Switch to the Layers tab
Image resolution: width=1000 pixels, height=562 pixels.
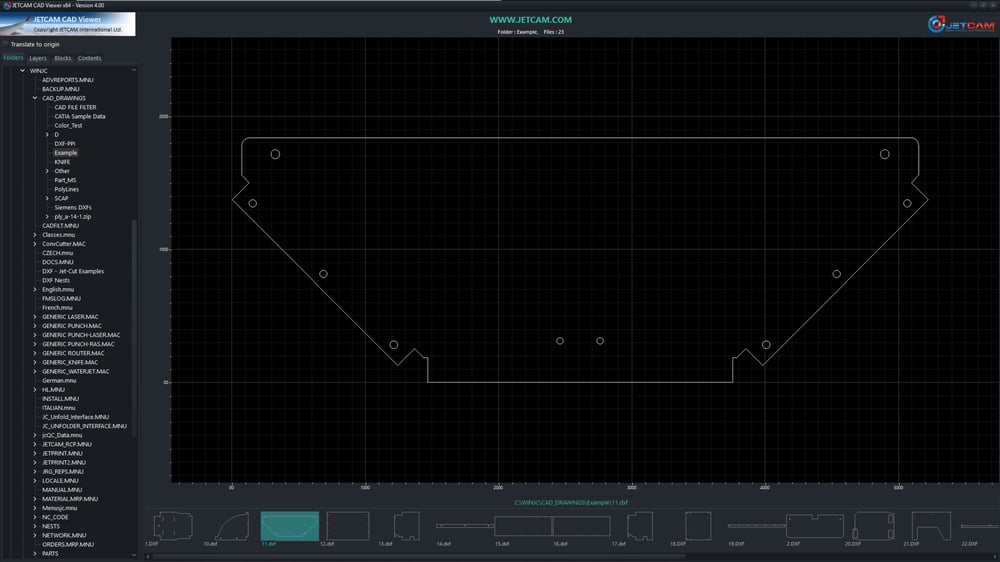(x=38, y=58)
